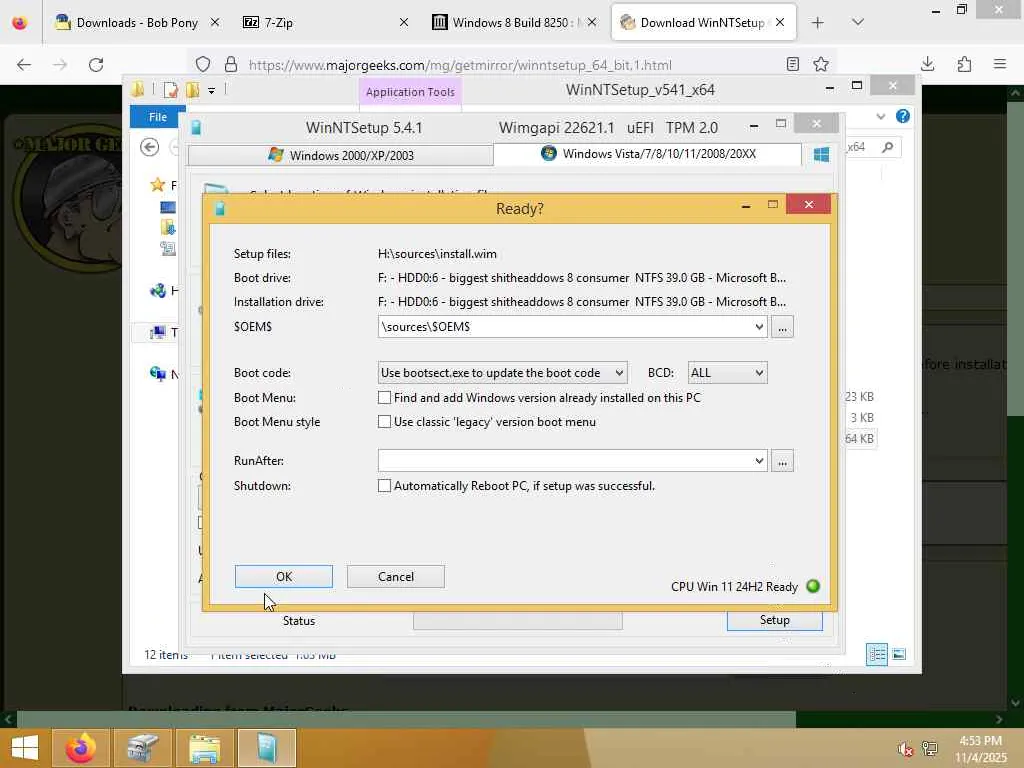Viewport: 1024px width, 768px height.
Task: Click the Ready? dialog title icon
Action: (220, 208)
